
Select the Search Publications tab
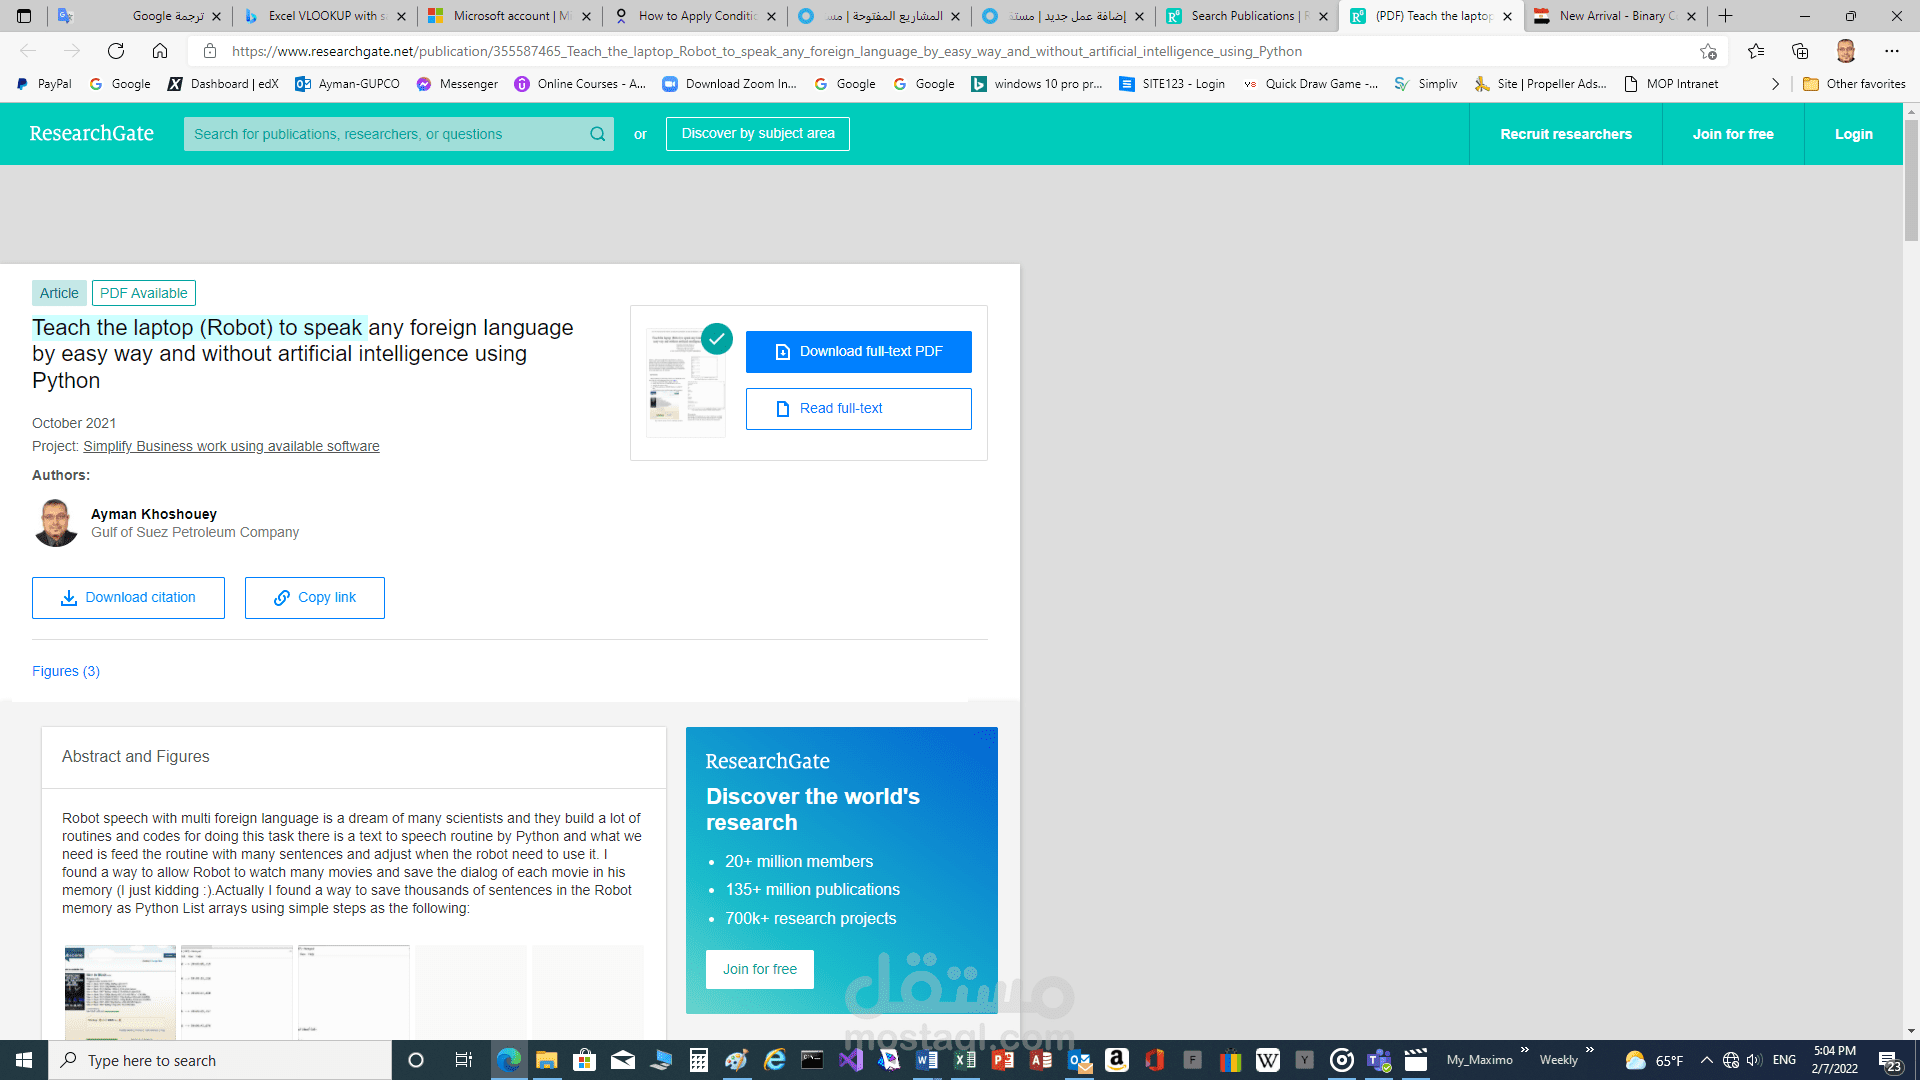coord(1242,16)
